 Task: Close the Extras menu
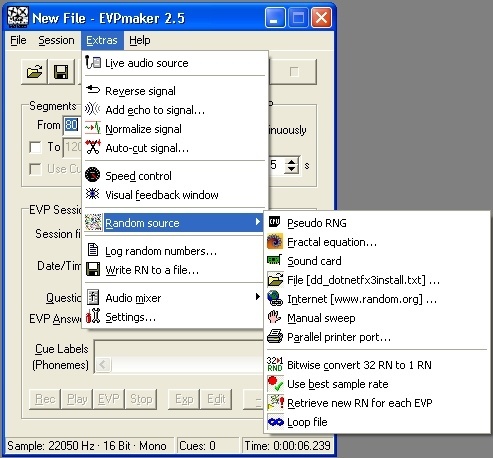(x=102, y=40)
